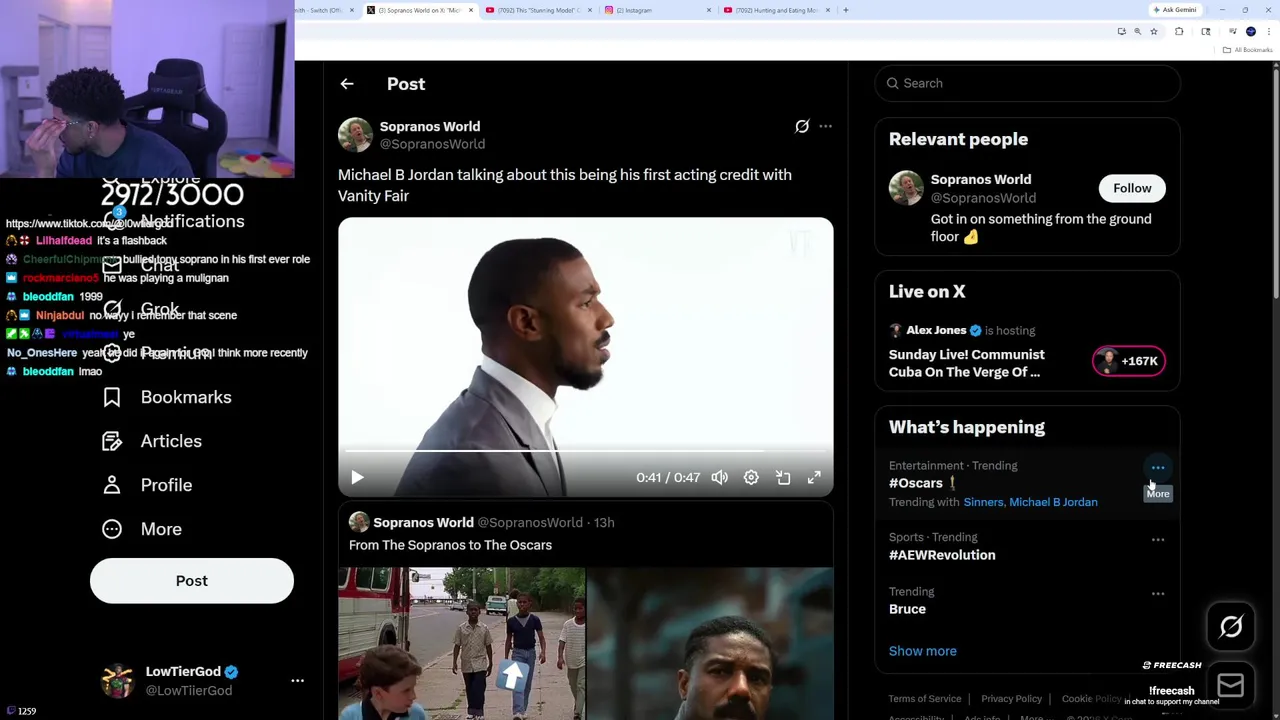Click the Post compose button

192,581
